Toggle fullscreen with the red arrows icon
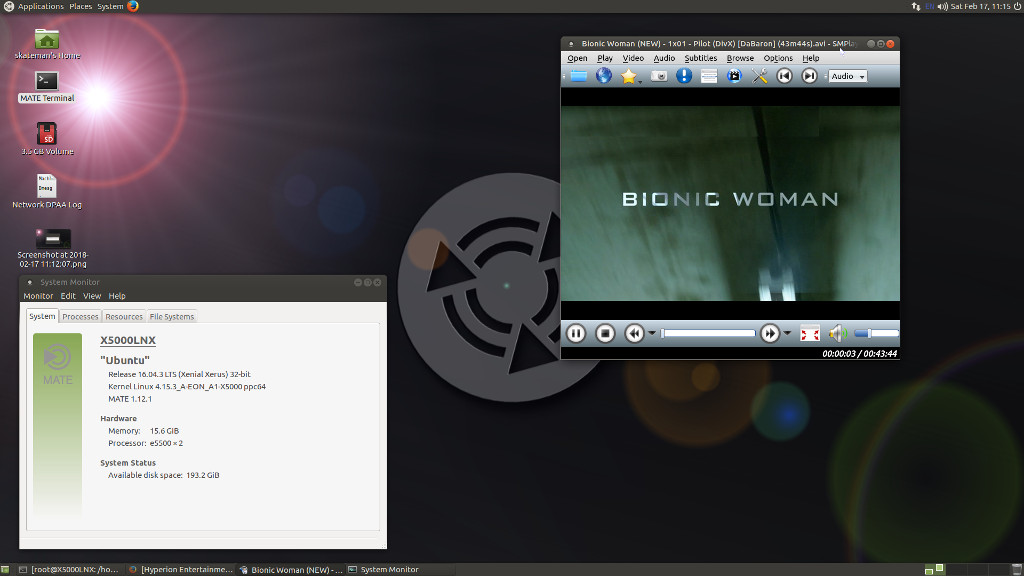Screen dimensions: 1024x576 (810, 334)
